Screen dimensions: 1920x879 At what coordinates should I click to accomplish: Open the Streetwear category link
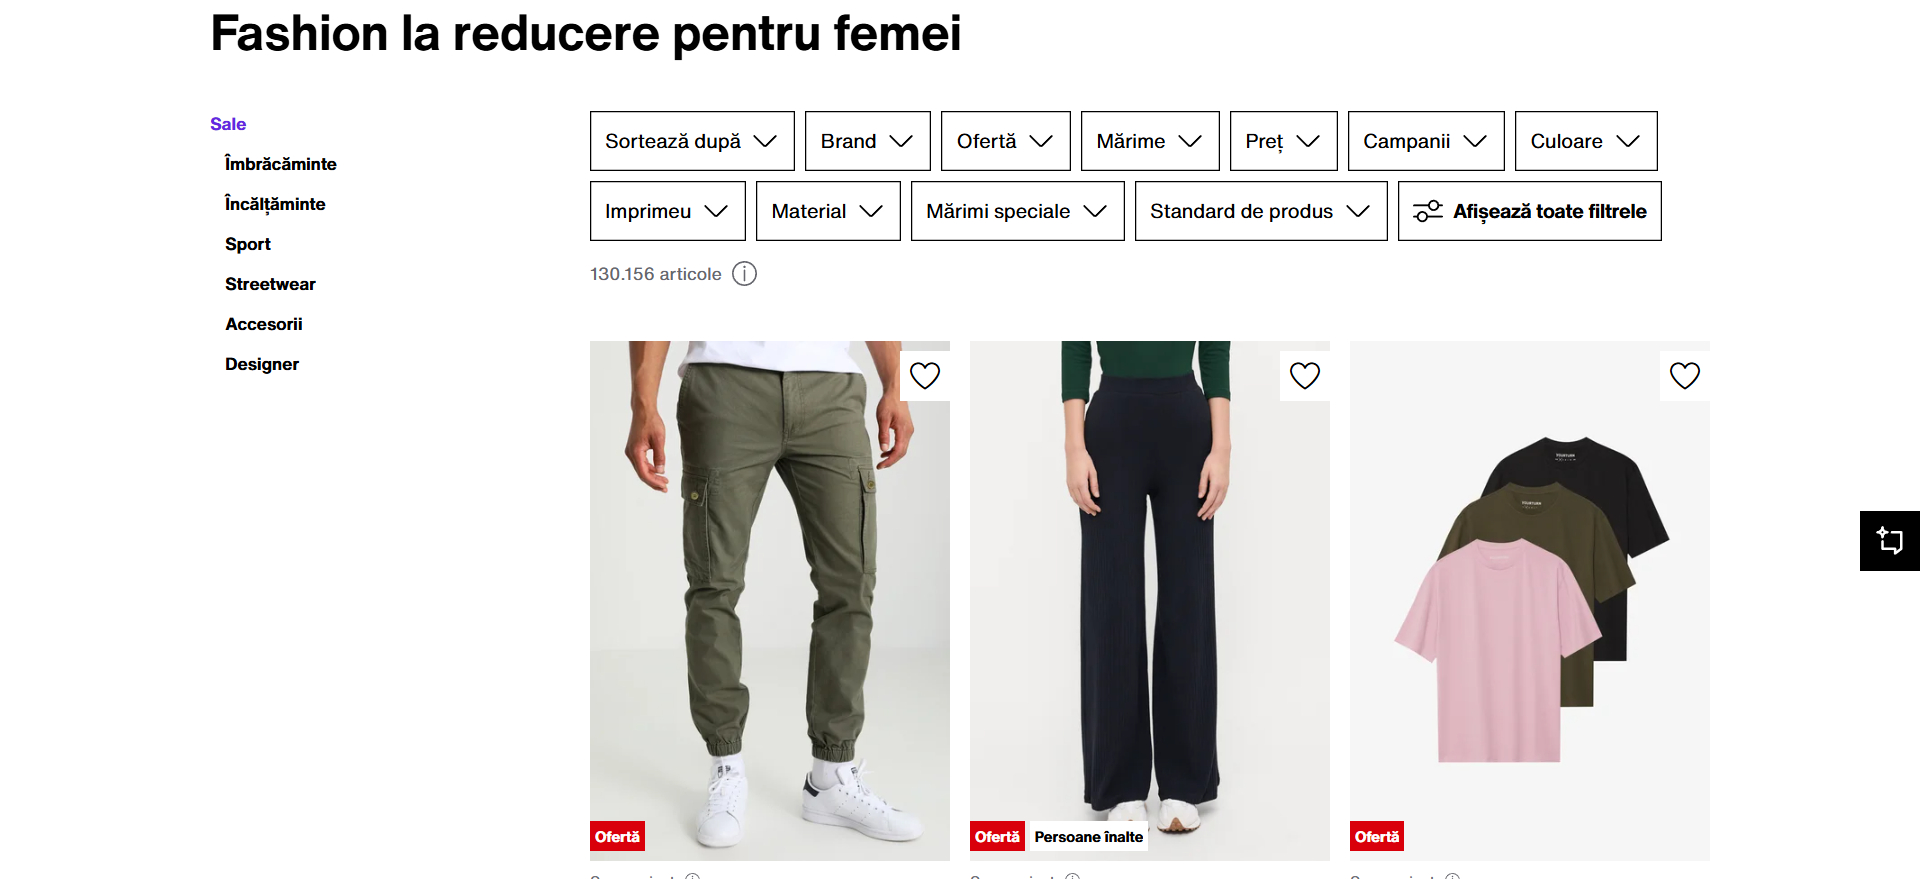270,284
